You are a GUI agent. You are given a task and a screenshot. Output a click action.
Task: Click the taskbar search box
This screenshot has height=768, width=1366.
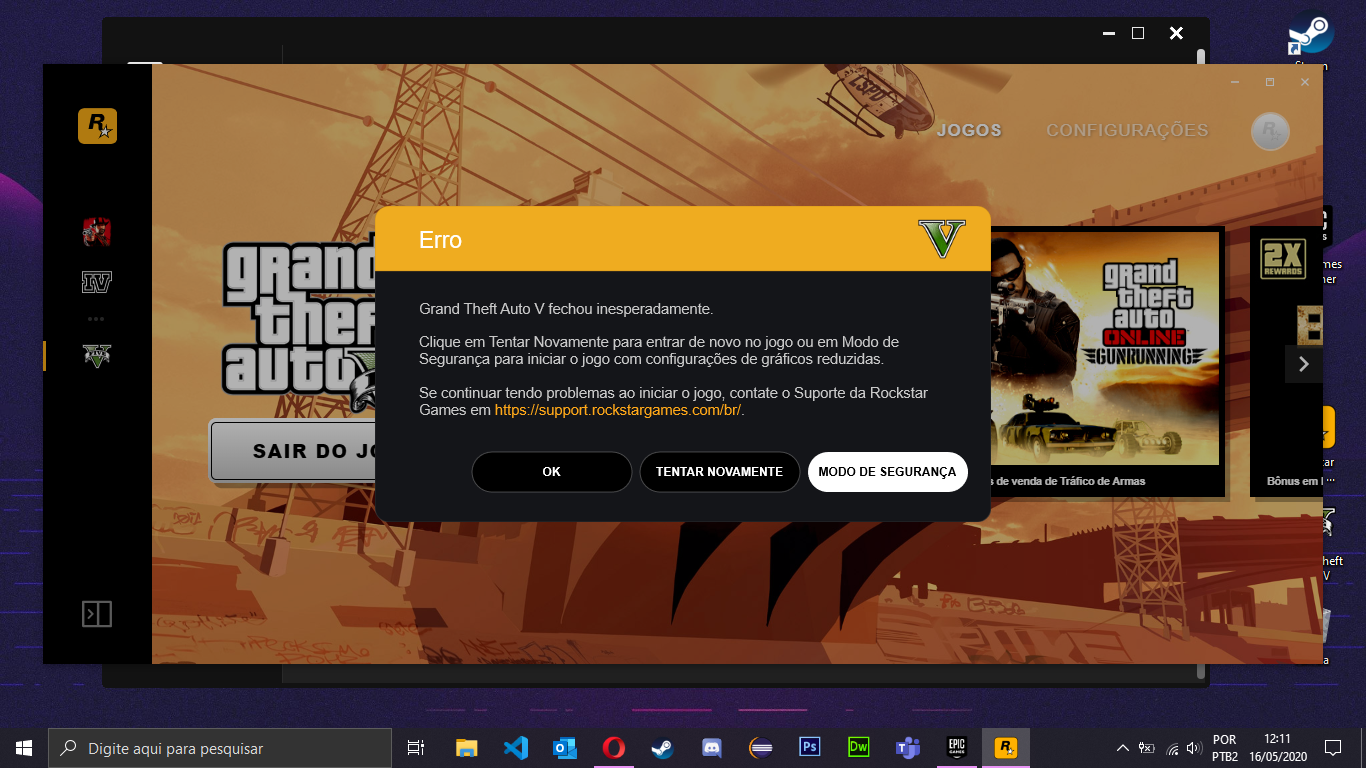tap(220, 748)
